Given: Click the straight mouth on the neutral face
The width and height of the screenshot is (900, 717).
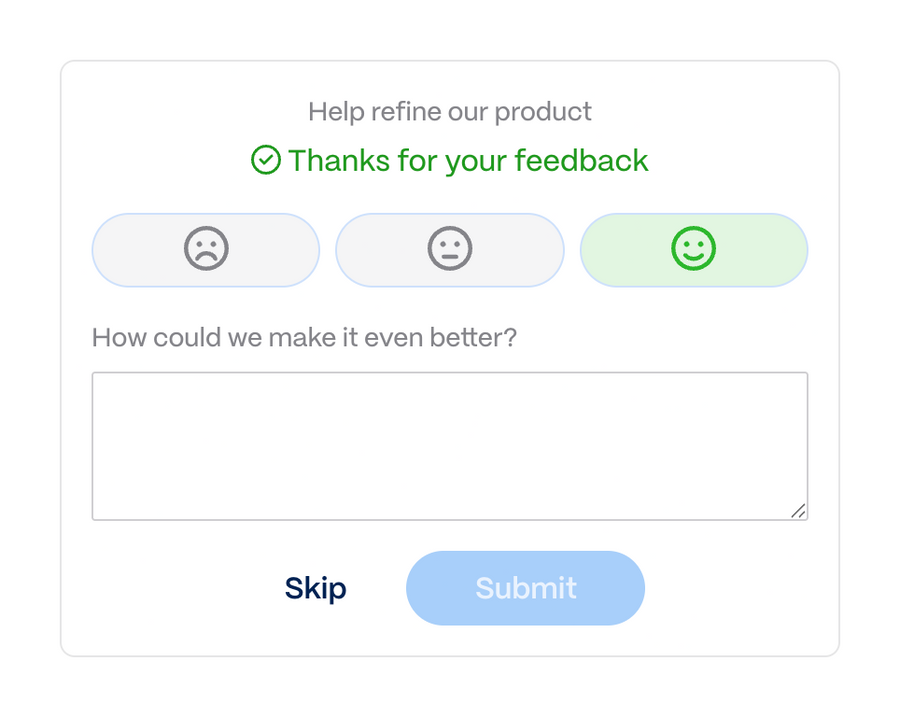Looking at the screenshot, I should coord(450,257).
